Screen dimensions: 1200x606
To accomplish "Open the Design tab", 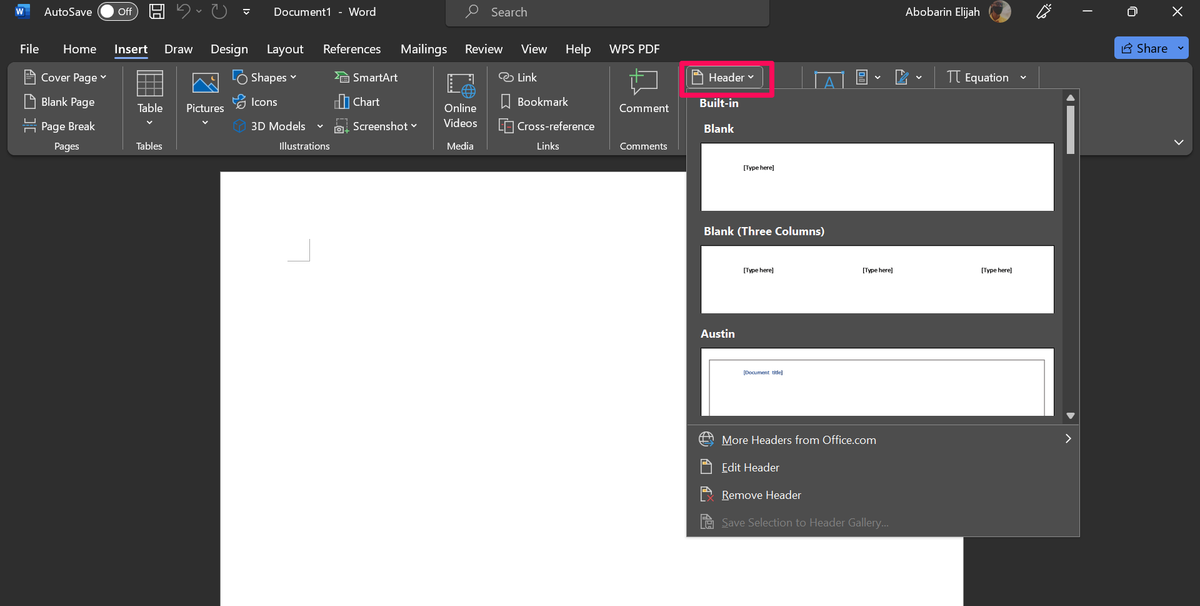I will (x=229, y=49).
